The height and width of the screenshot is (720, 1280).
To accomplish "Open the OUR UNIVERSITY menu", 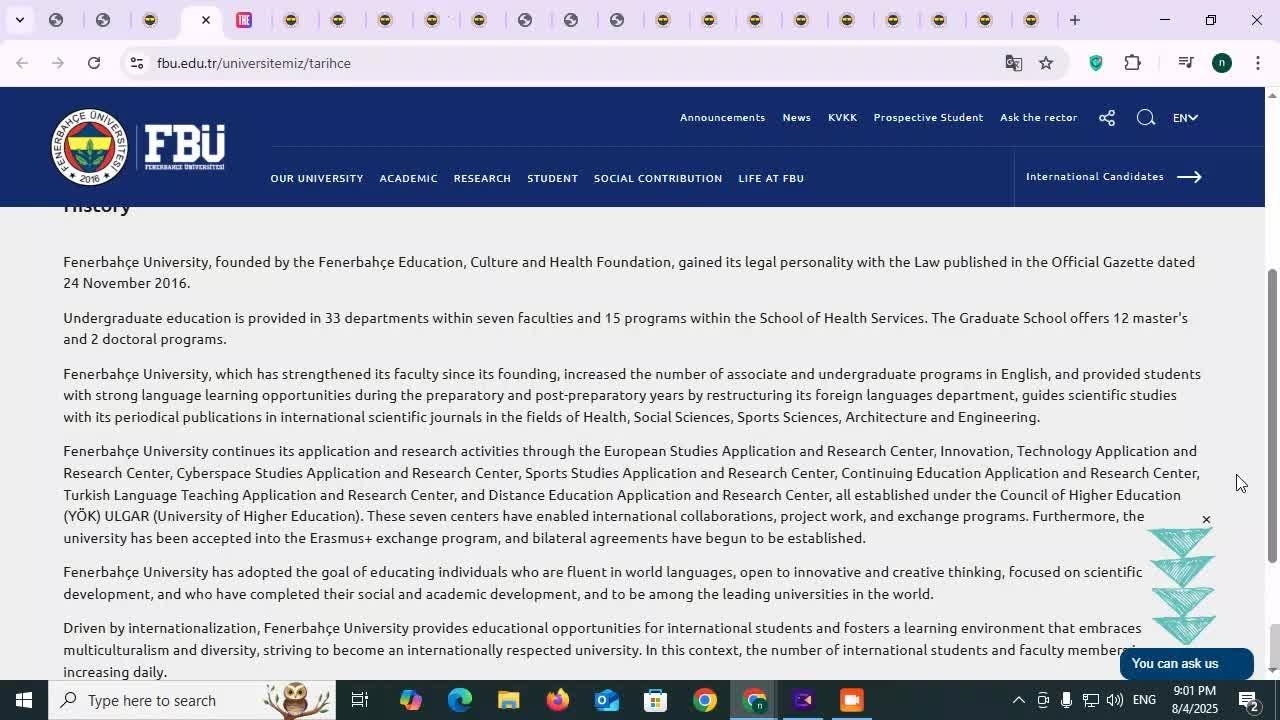I will [316, 178].
